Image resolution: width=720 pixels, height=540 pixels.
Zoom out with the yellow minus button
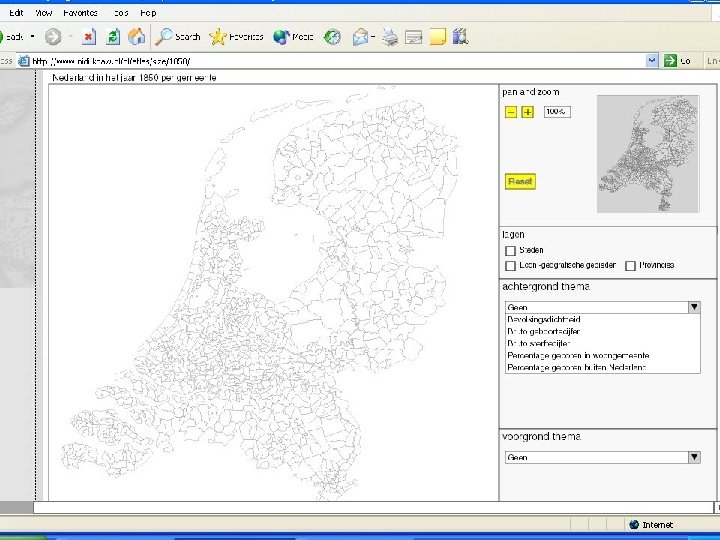pyautogui.click(x=511, y=112)
